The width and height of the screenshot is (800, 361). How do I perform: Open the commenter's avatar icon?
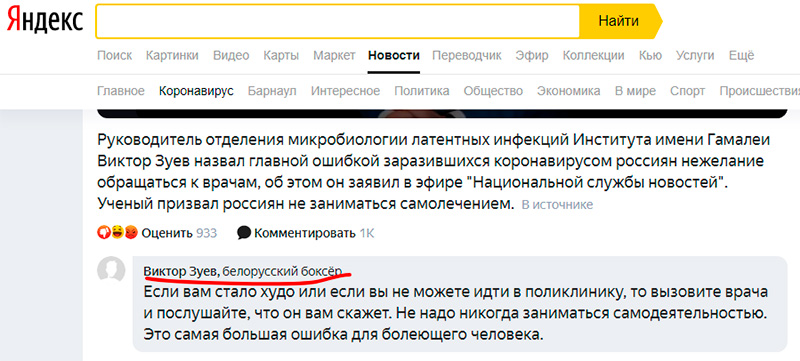111,270
